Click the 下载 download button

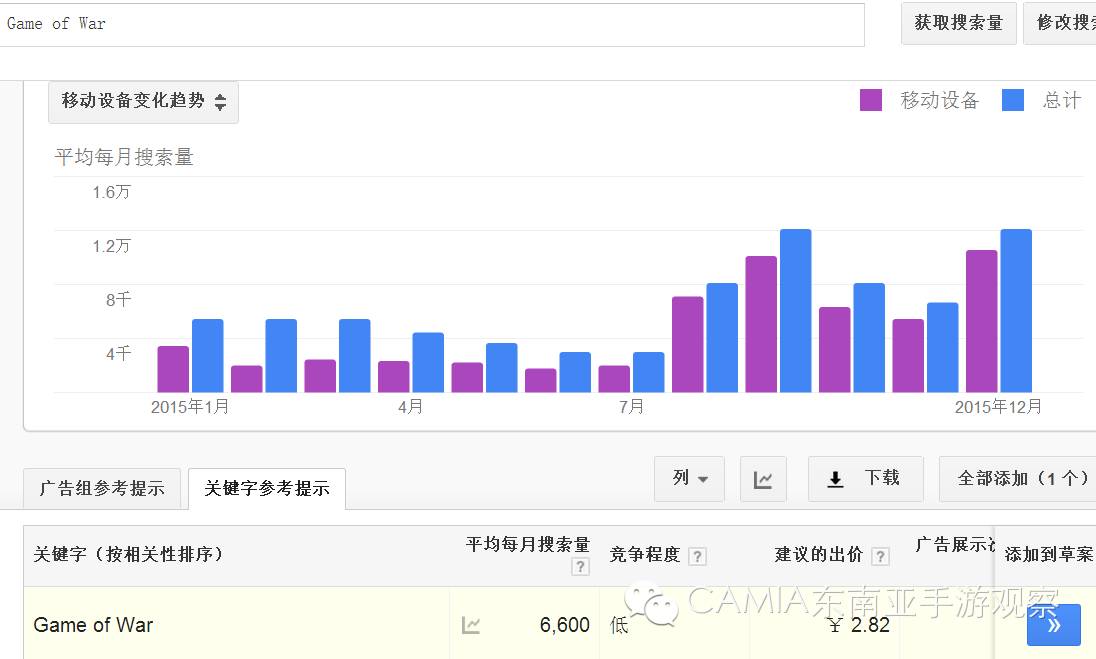[865, 479]
